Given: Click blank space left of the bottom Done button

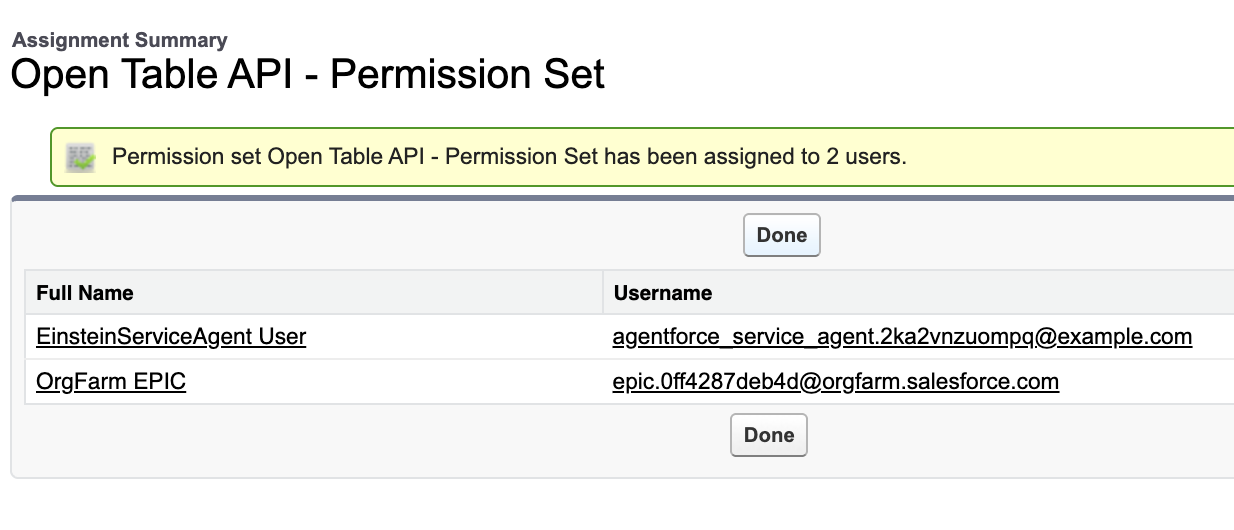Looking at the screenshot, I should click(400, 435).
